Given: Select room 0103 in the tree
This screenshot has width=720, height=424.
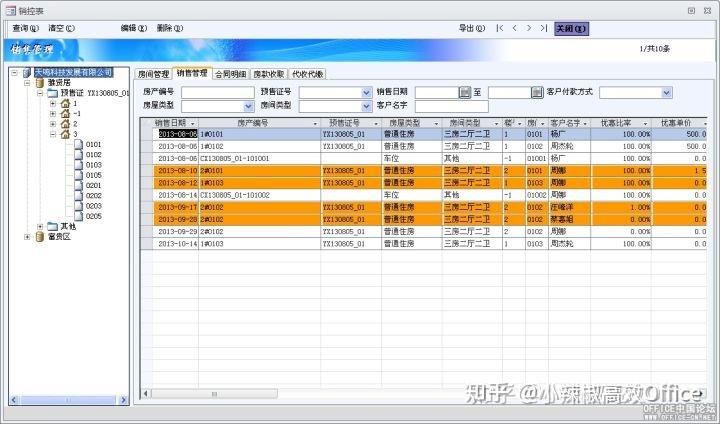Looking at the screenshot, I should pos(93,165).
